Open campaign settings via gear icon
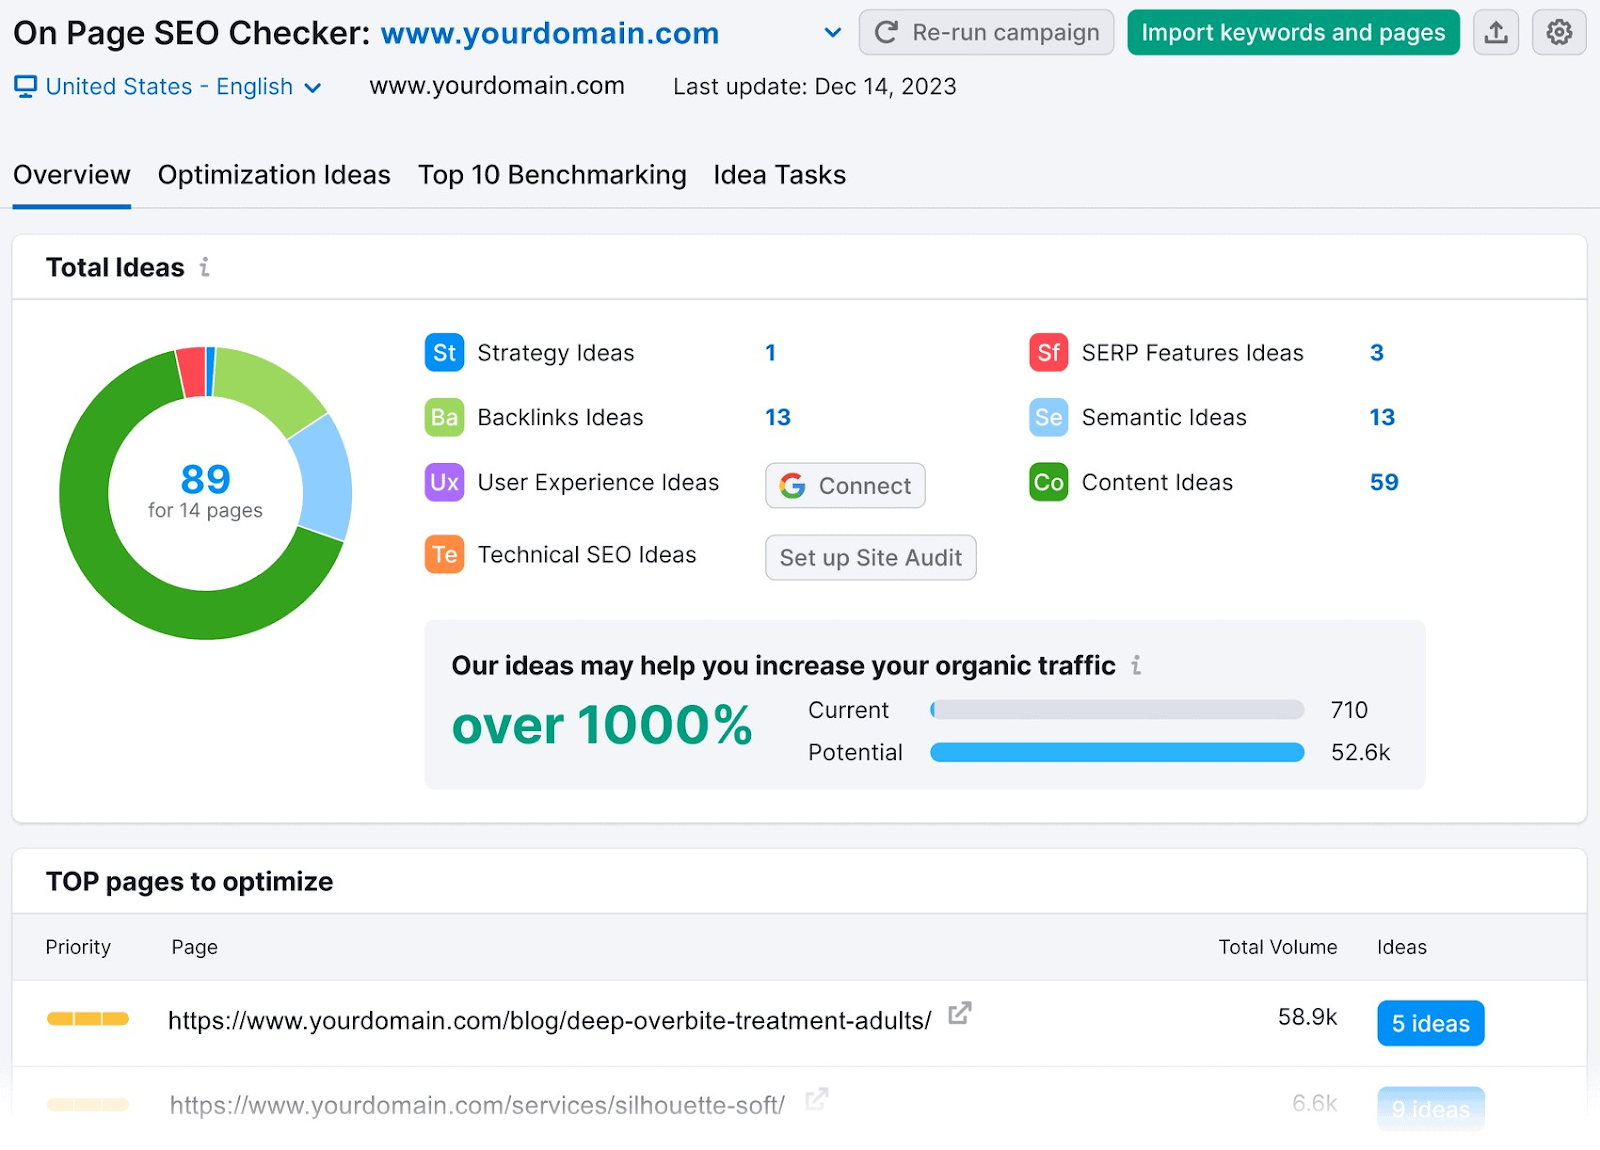Screen dimensions: 1600x1150 pos(1558,32)
